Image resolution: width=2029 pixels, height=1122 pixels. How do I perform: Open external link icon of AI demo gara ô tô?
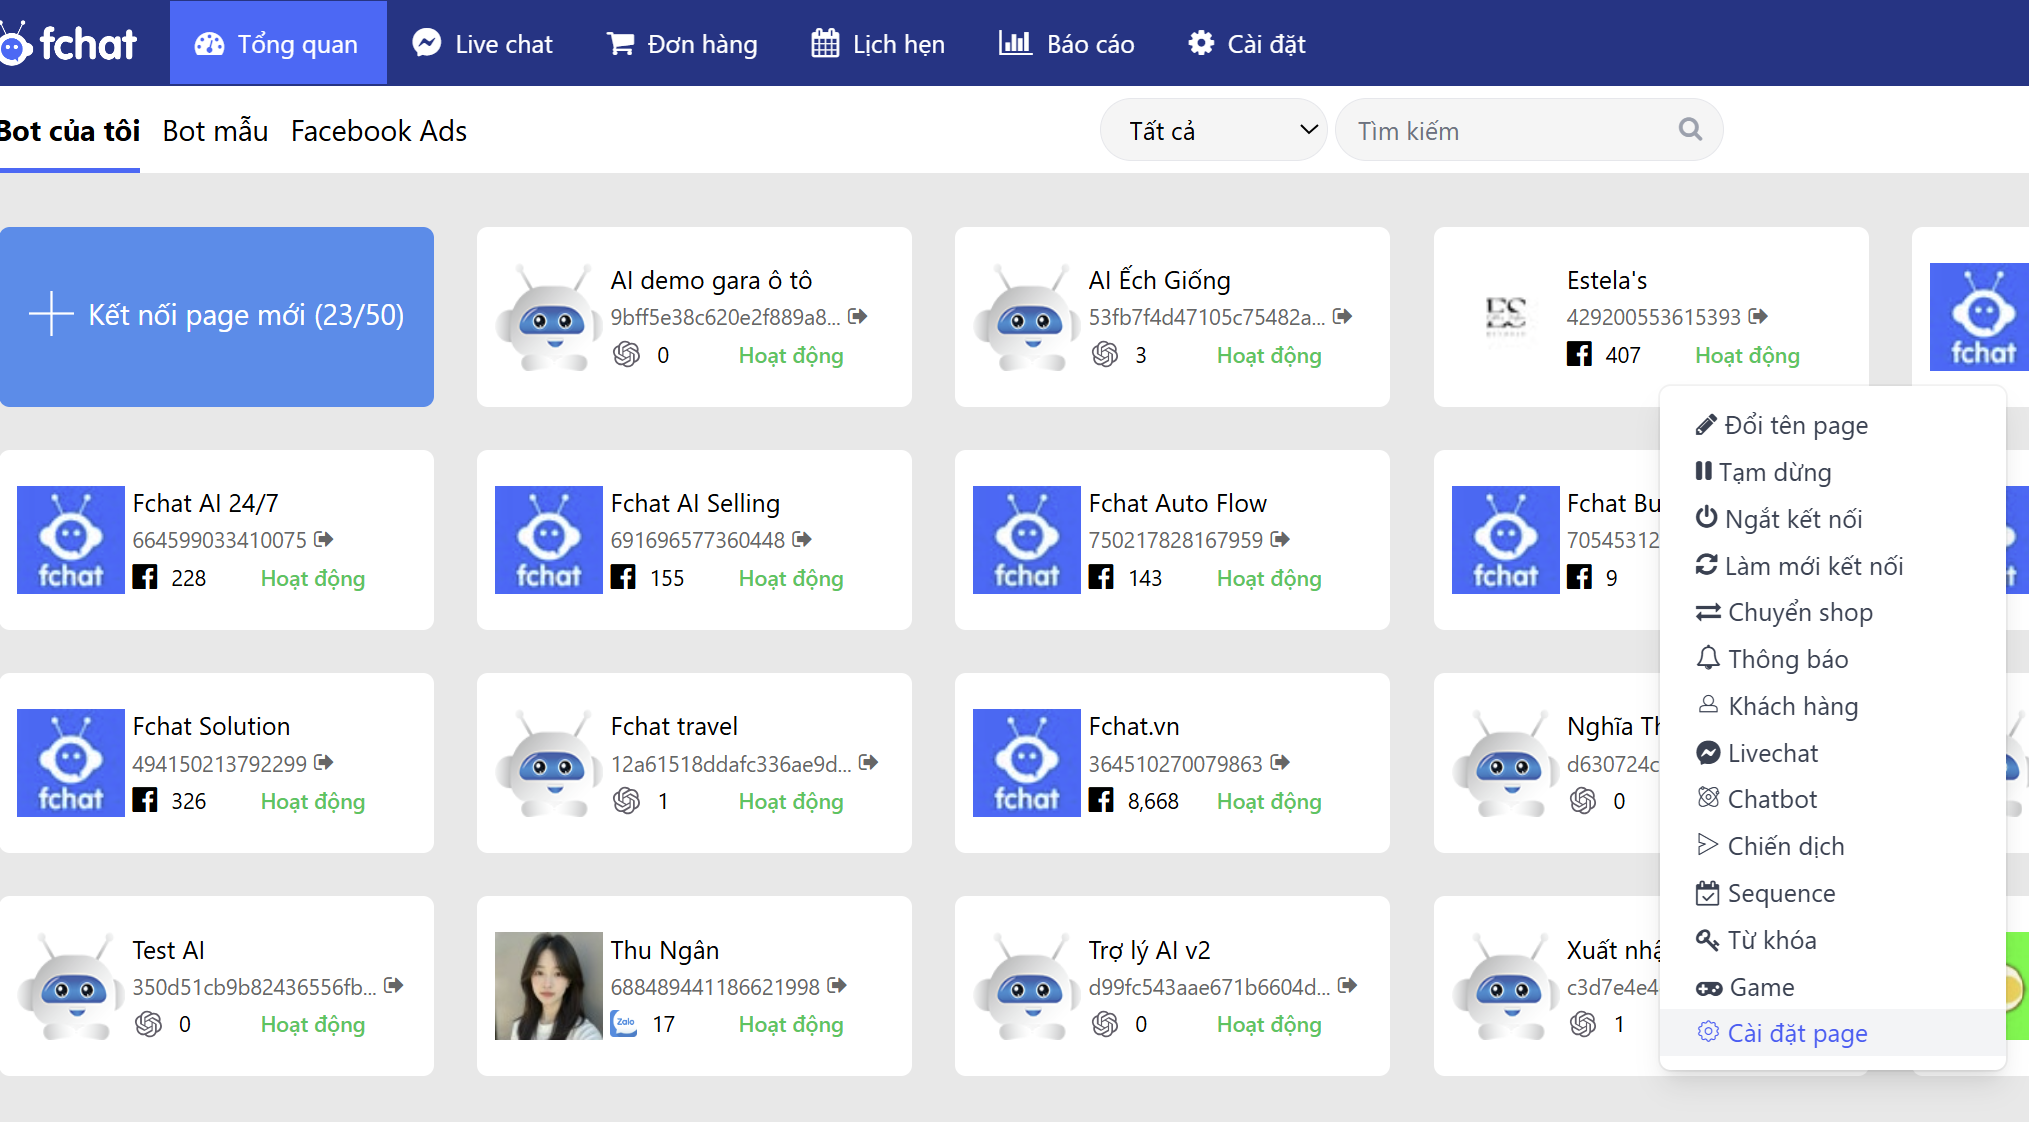(x=857, y=316)
